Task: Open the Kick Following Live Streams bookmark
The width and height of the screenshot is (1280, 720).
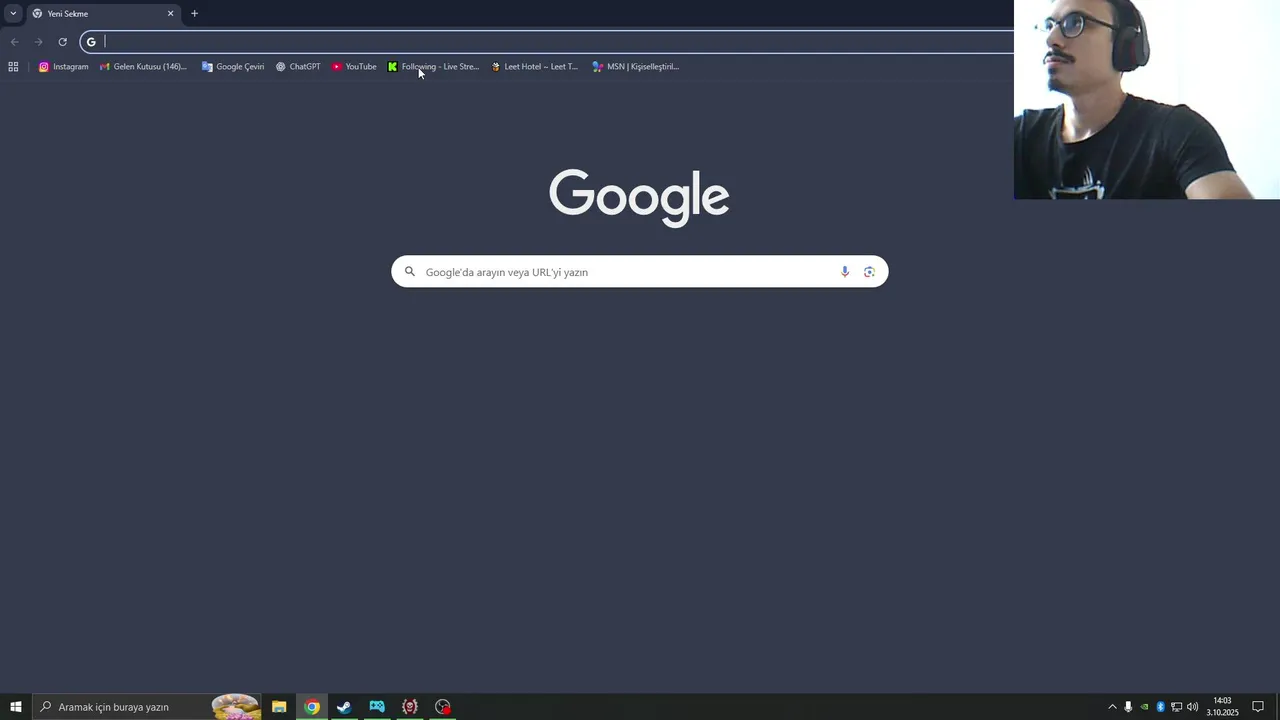Action: point(433,67)
